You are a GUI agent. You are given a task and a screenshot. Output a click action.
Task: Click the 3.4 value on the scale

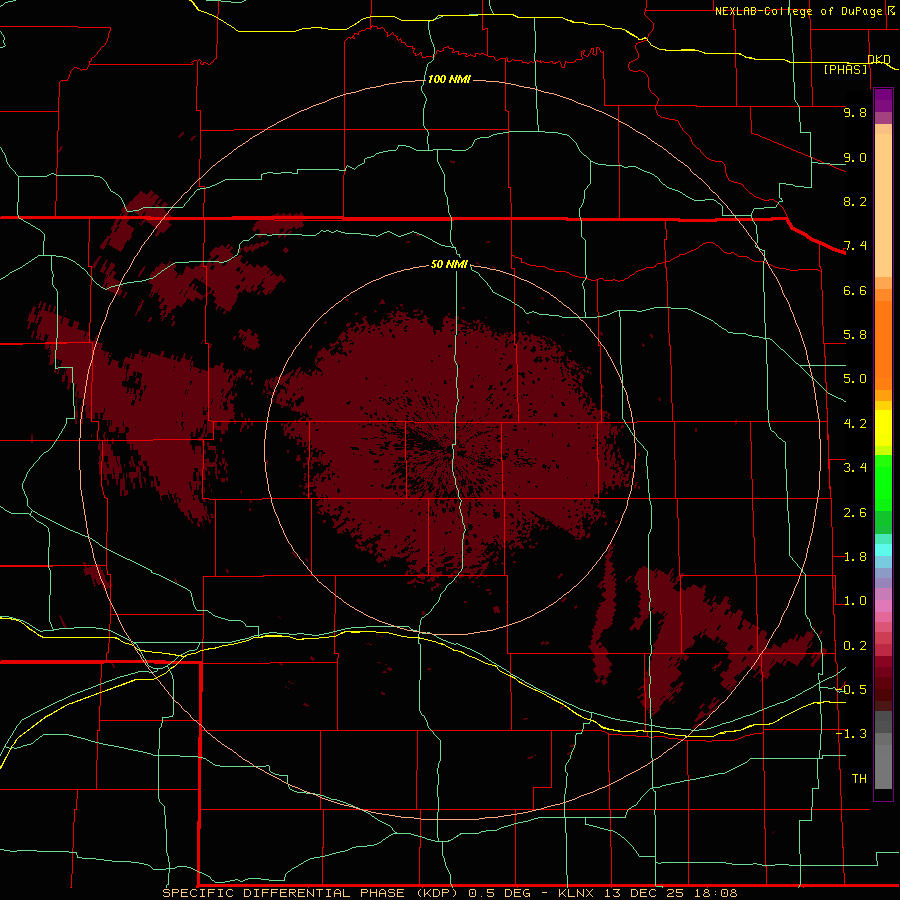pyautogui.click(x=855, y=468)
